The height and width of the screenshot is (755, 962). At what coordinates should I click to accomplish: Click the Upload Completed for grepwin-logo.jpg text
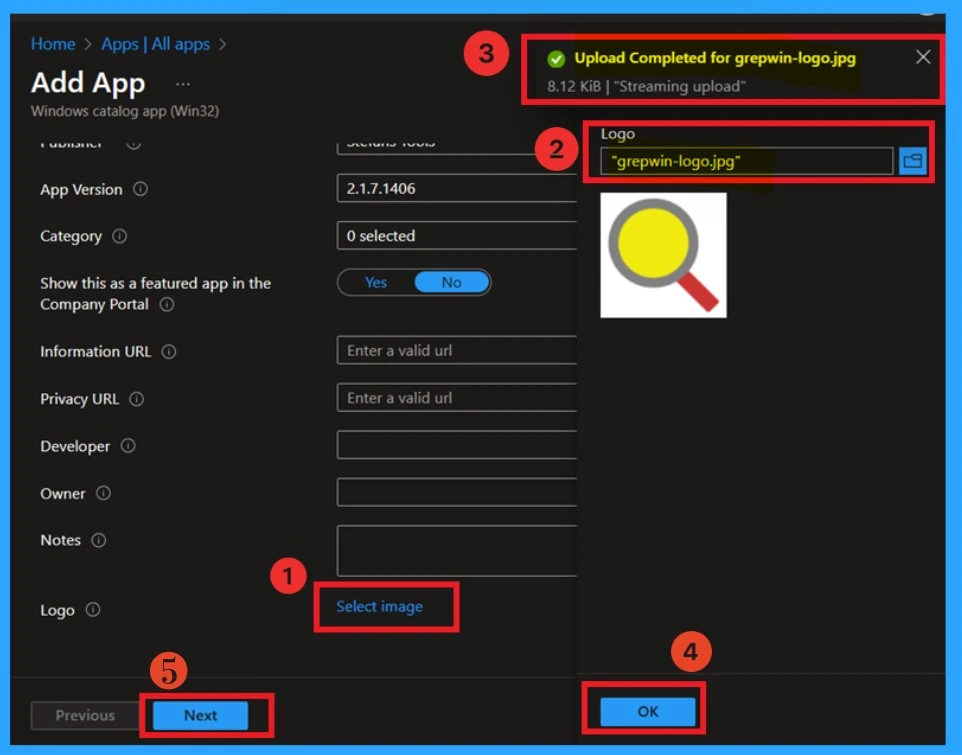point(715,58)
